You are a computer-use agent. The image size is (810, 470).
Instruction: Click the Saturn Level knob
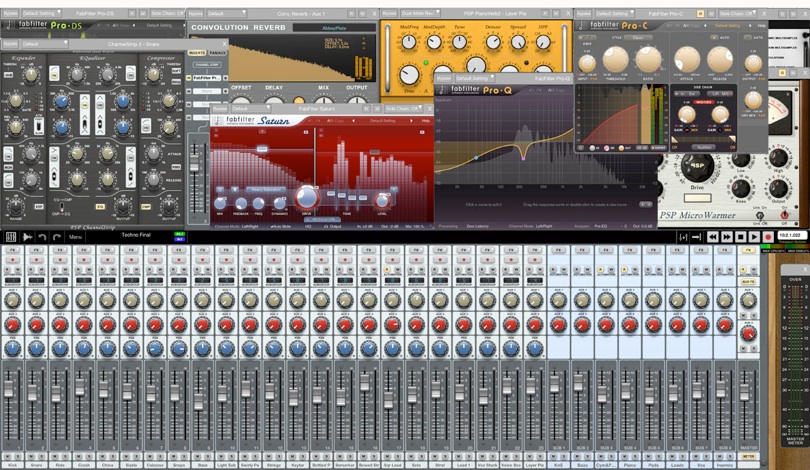[x=382, y=201]
